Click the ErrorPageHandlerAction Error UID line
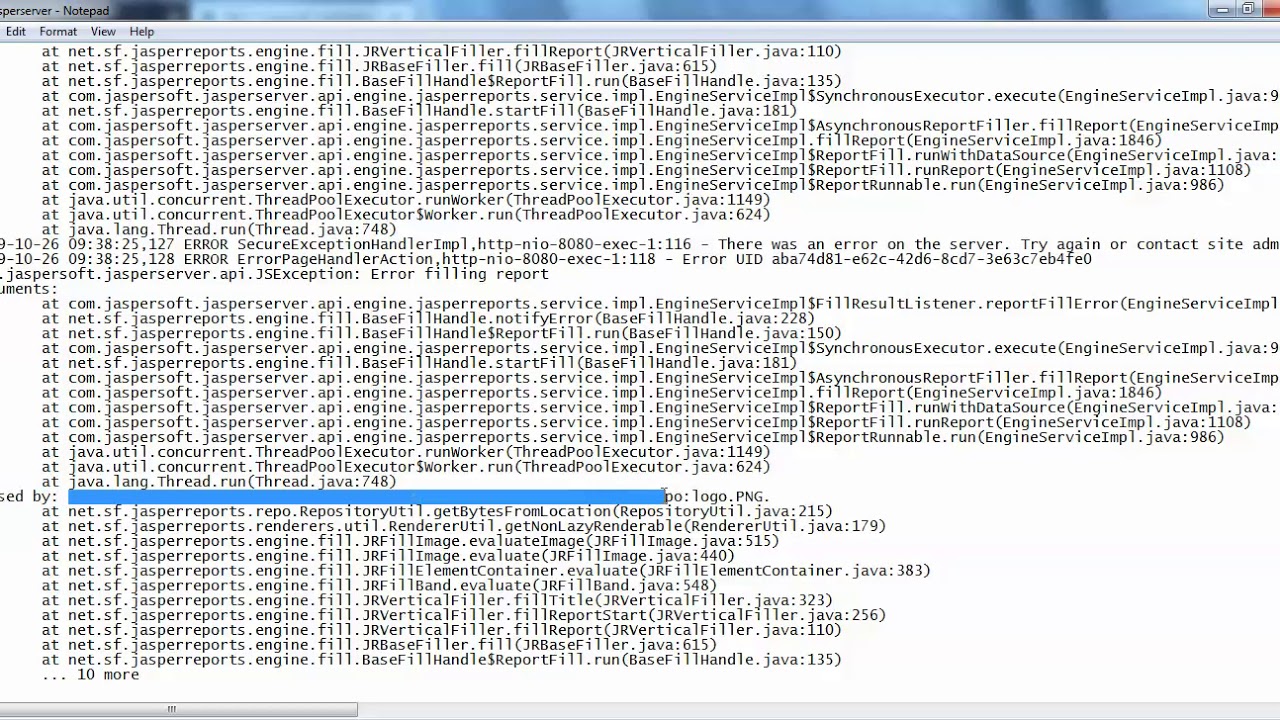The height and width of the screenshot is (720, 1280). 546,259
